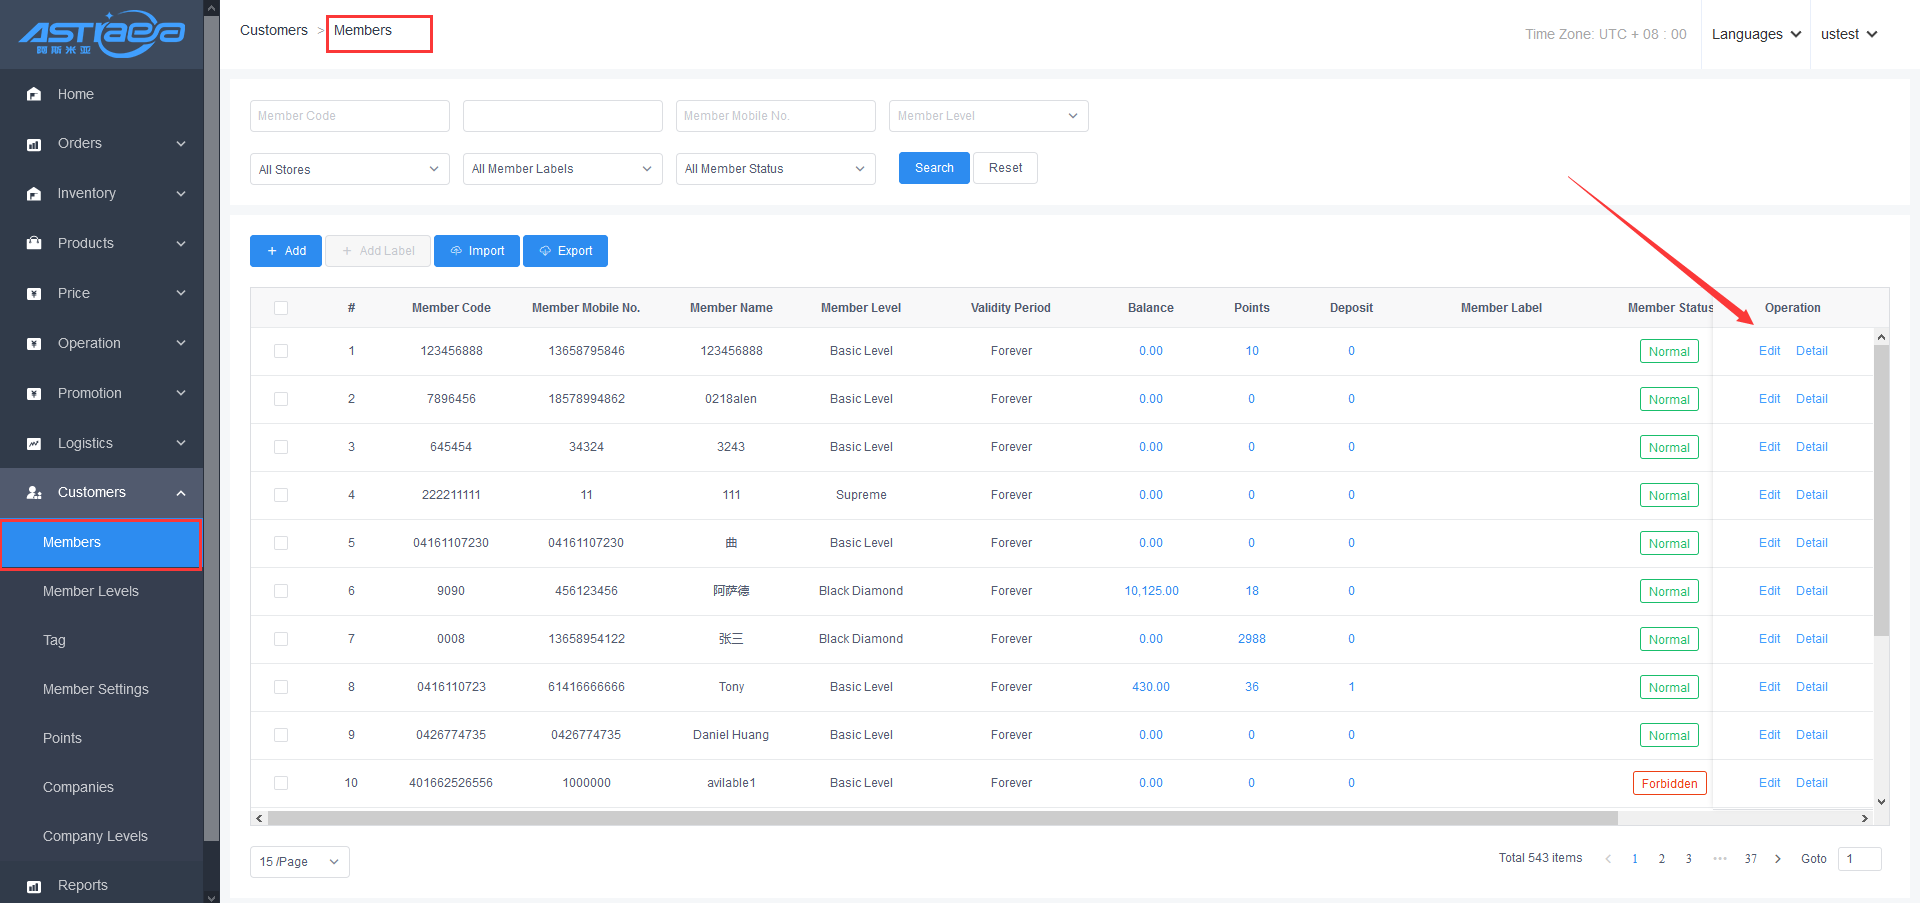
Task: Toggle the select-all checkbox in table header
Action: click(x=281, y=308)
